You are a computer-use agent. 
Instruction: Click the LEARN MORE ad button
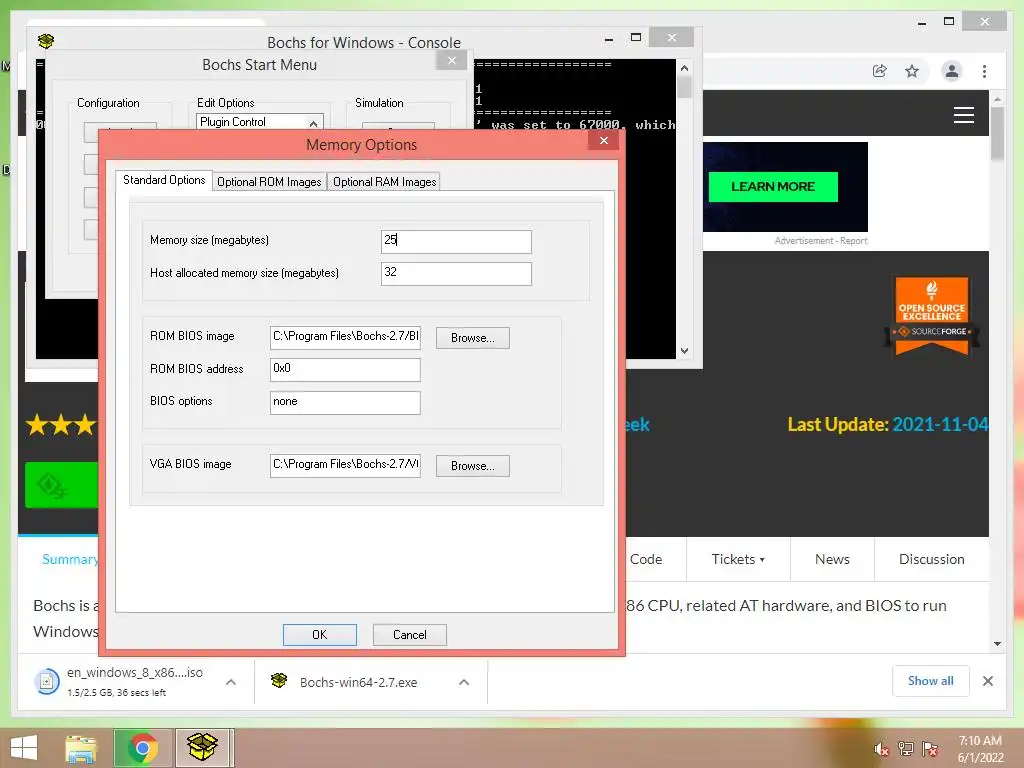[773, 187]
